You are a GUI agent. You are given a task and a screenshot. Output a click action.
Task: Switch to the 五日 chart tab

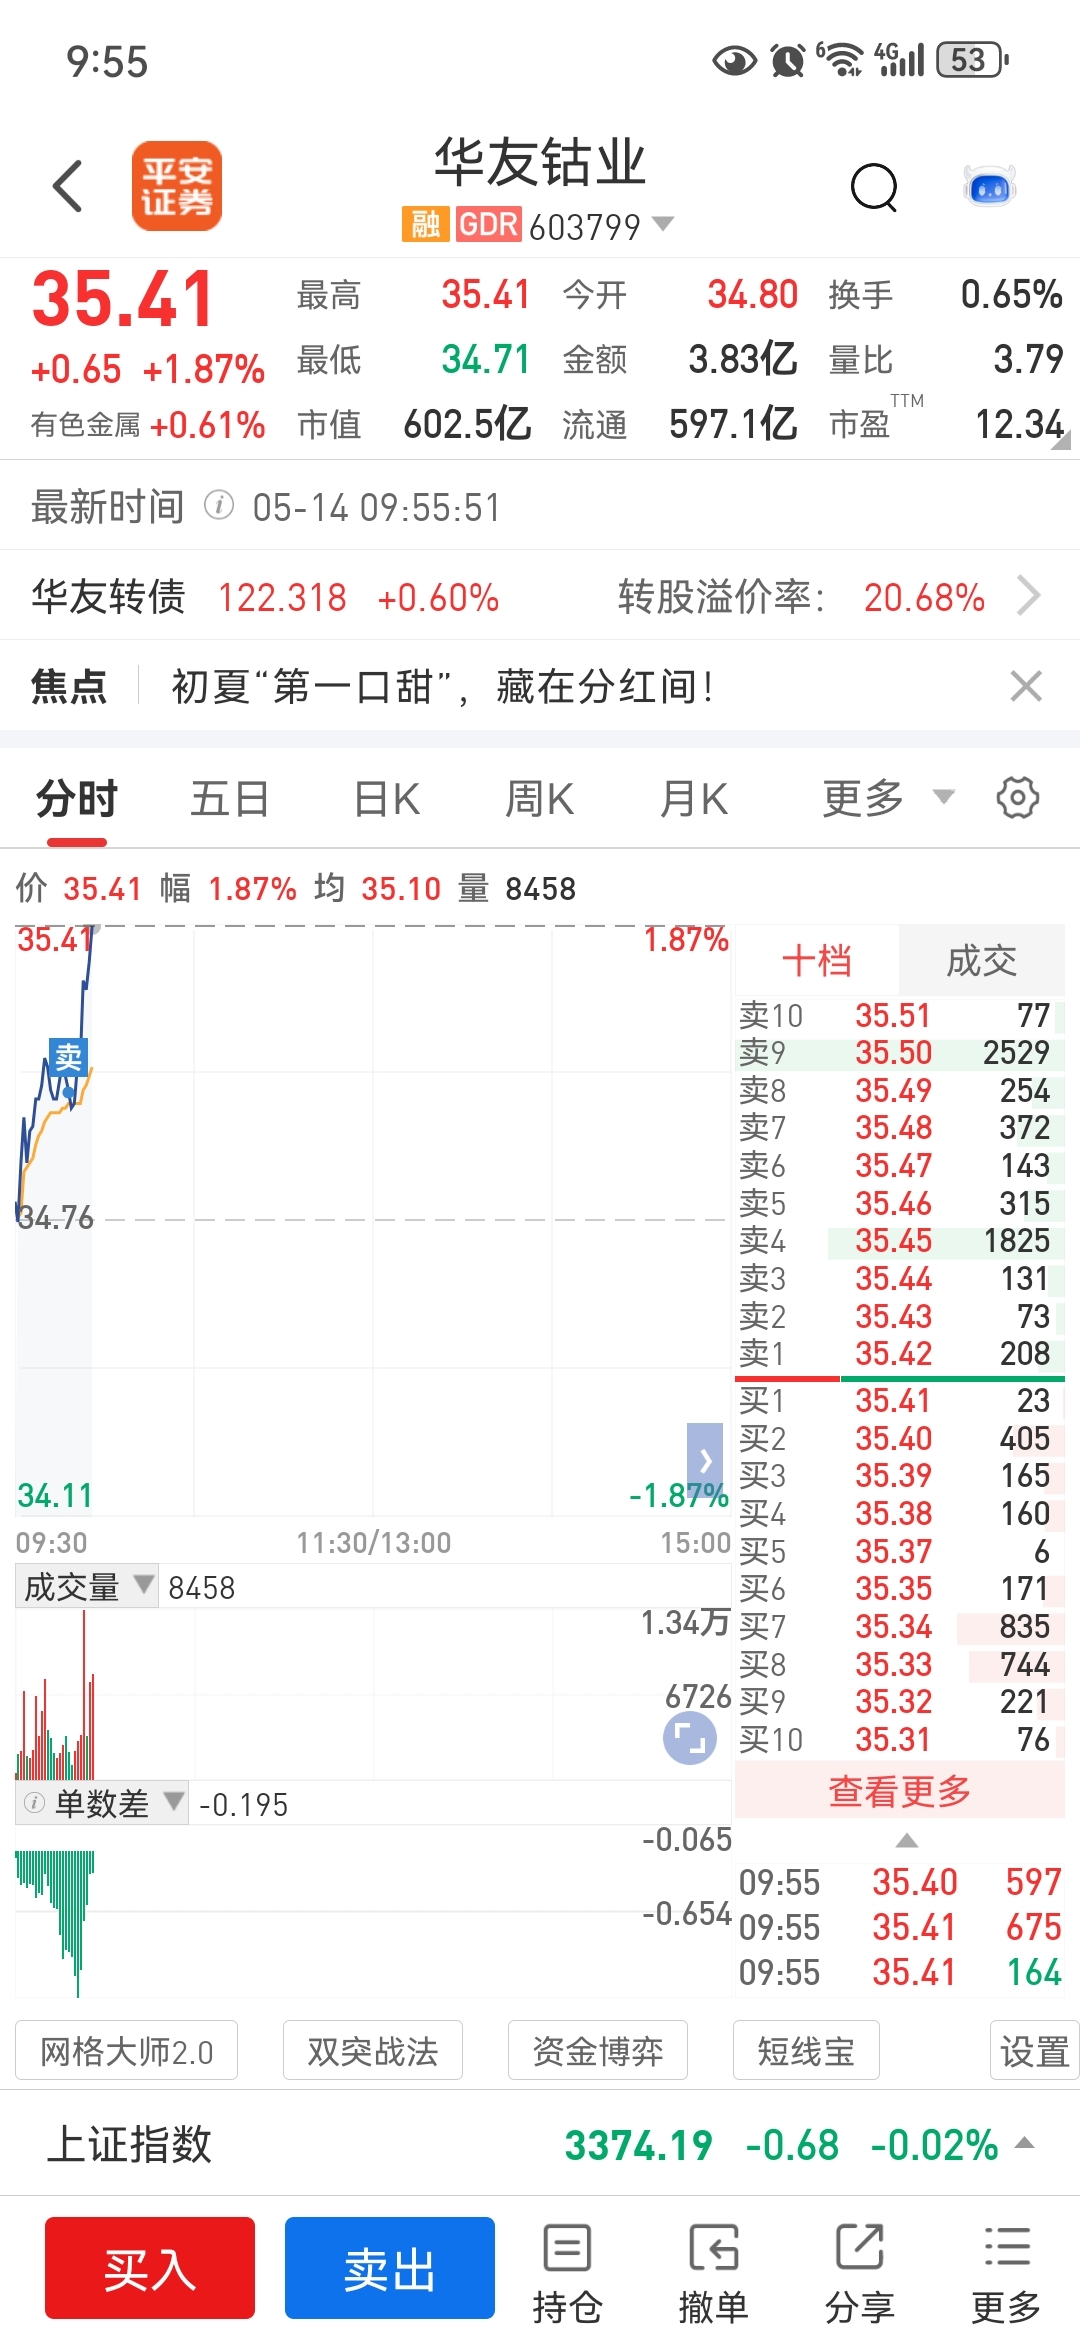click(230, 800)
